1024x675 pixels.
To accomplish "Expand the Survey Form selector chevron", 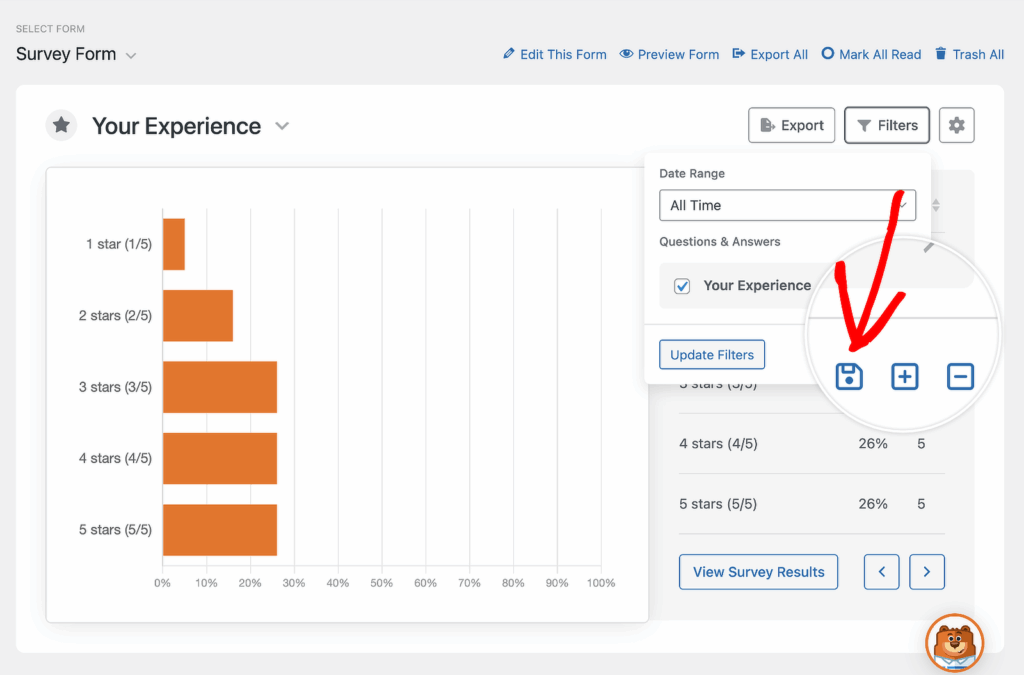I will tap(131, 55).
